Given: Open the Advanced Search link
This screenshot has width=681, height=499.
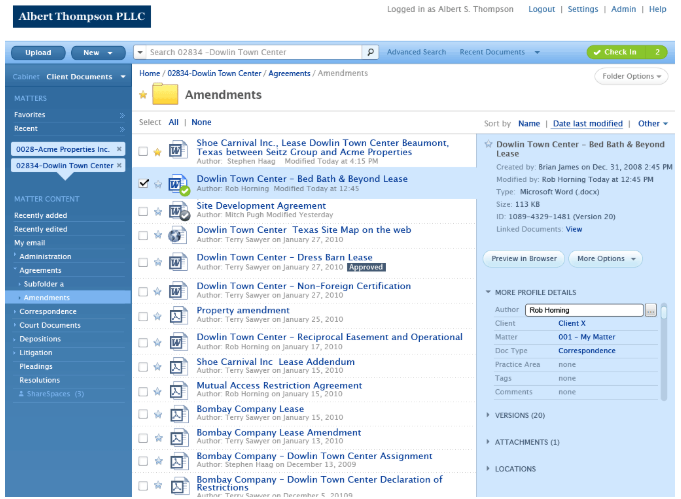Looking at the screenshot, I should click(416, 52).
